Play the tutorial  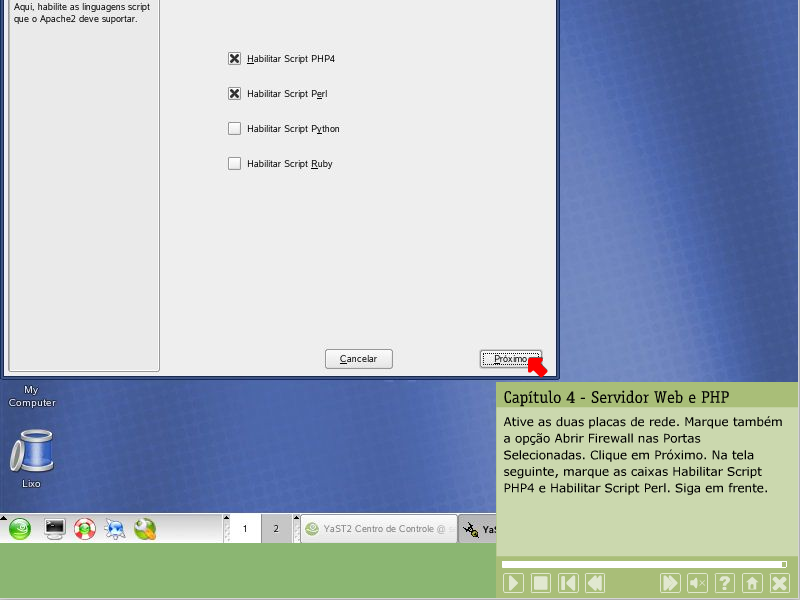point(513,583)
